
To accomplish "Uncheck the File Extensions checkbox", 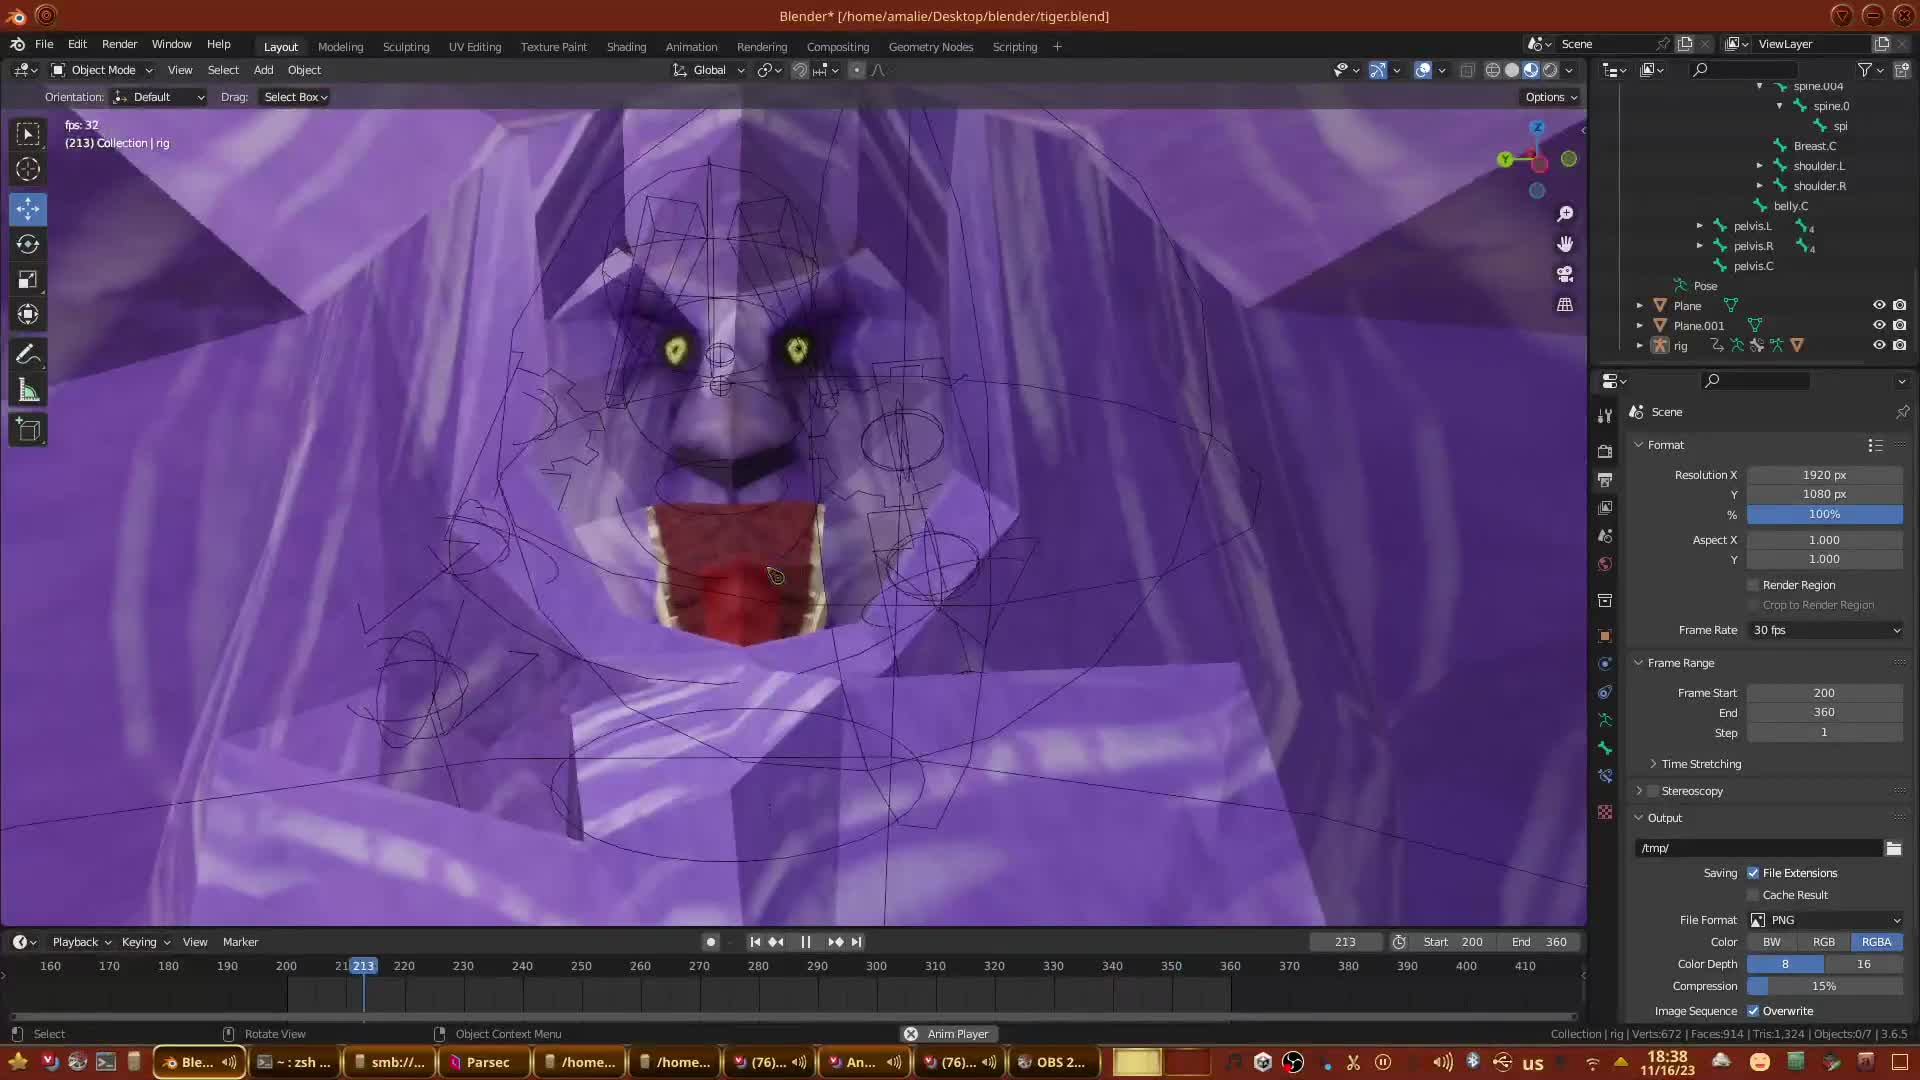I will (1753, 873).
